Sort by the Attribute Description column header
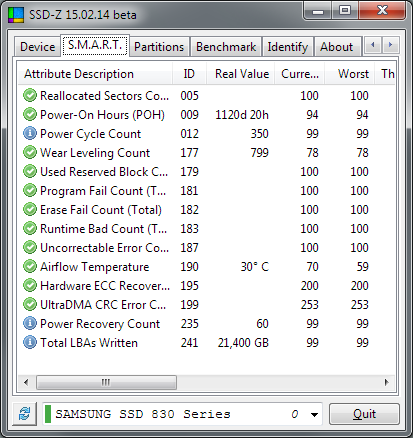413x438 pixels. click(95, 74)
